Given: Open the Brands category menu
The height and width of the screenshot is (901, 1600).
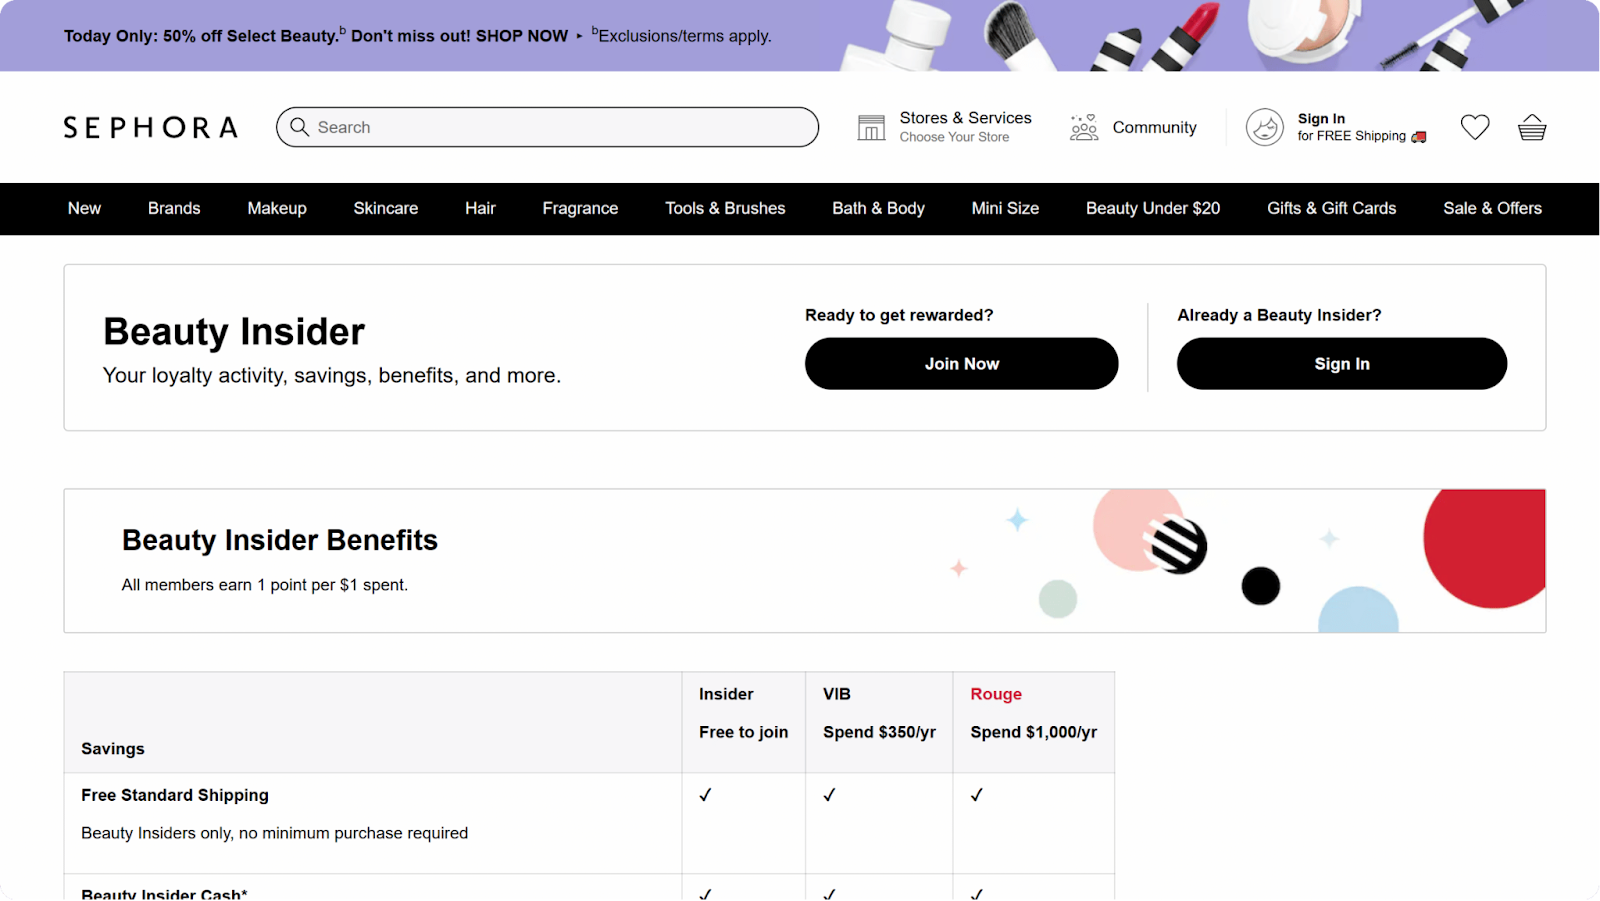Looking at the screenshot, I should [173, 208].
